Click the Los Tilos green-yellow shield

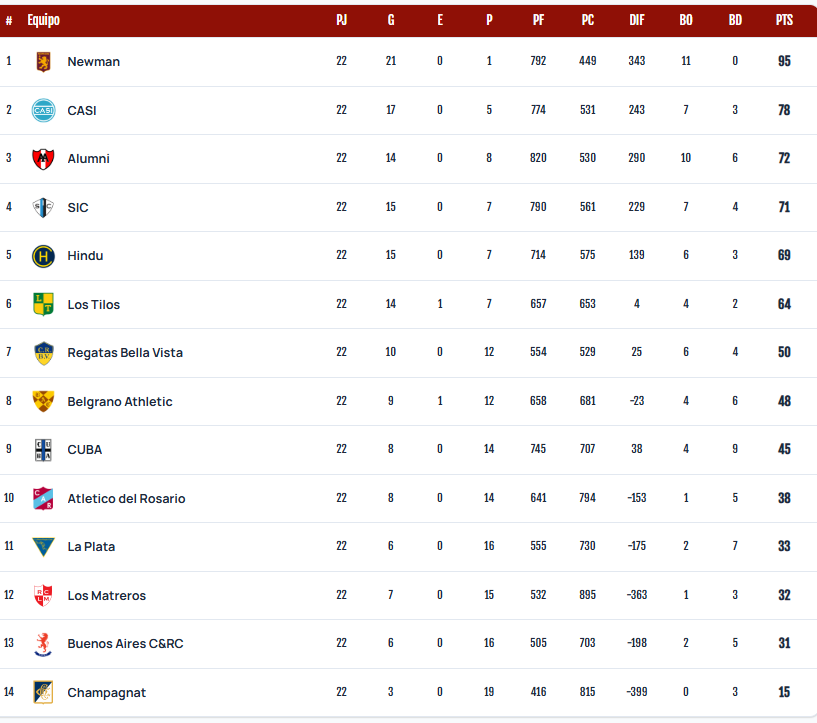pyautogui.click(x=43, y=304)
